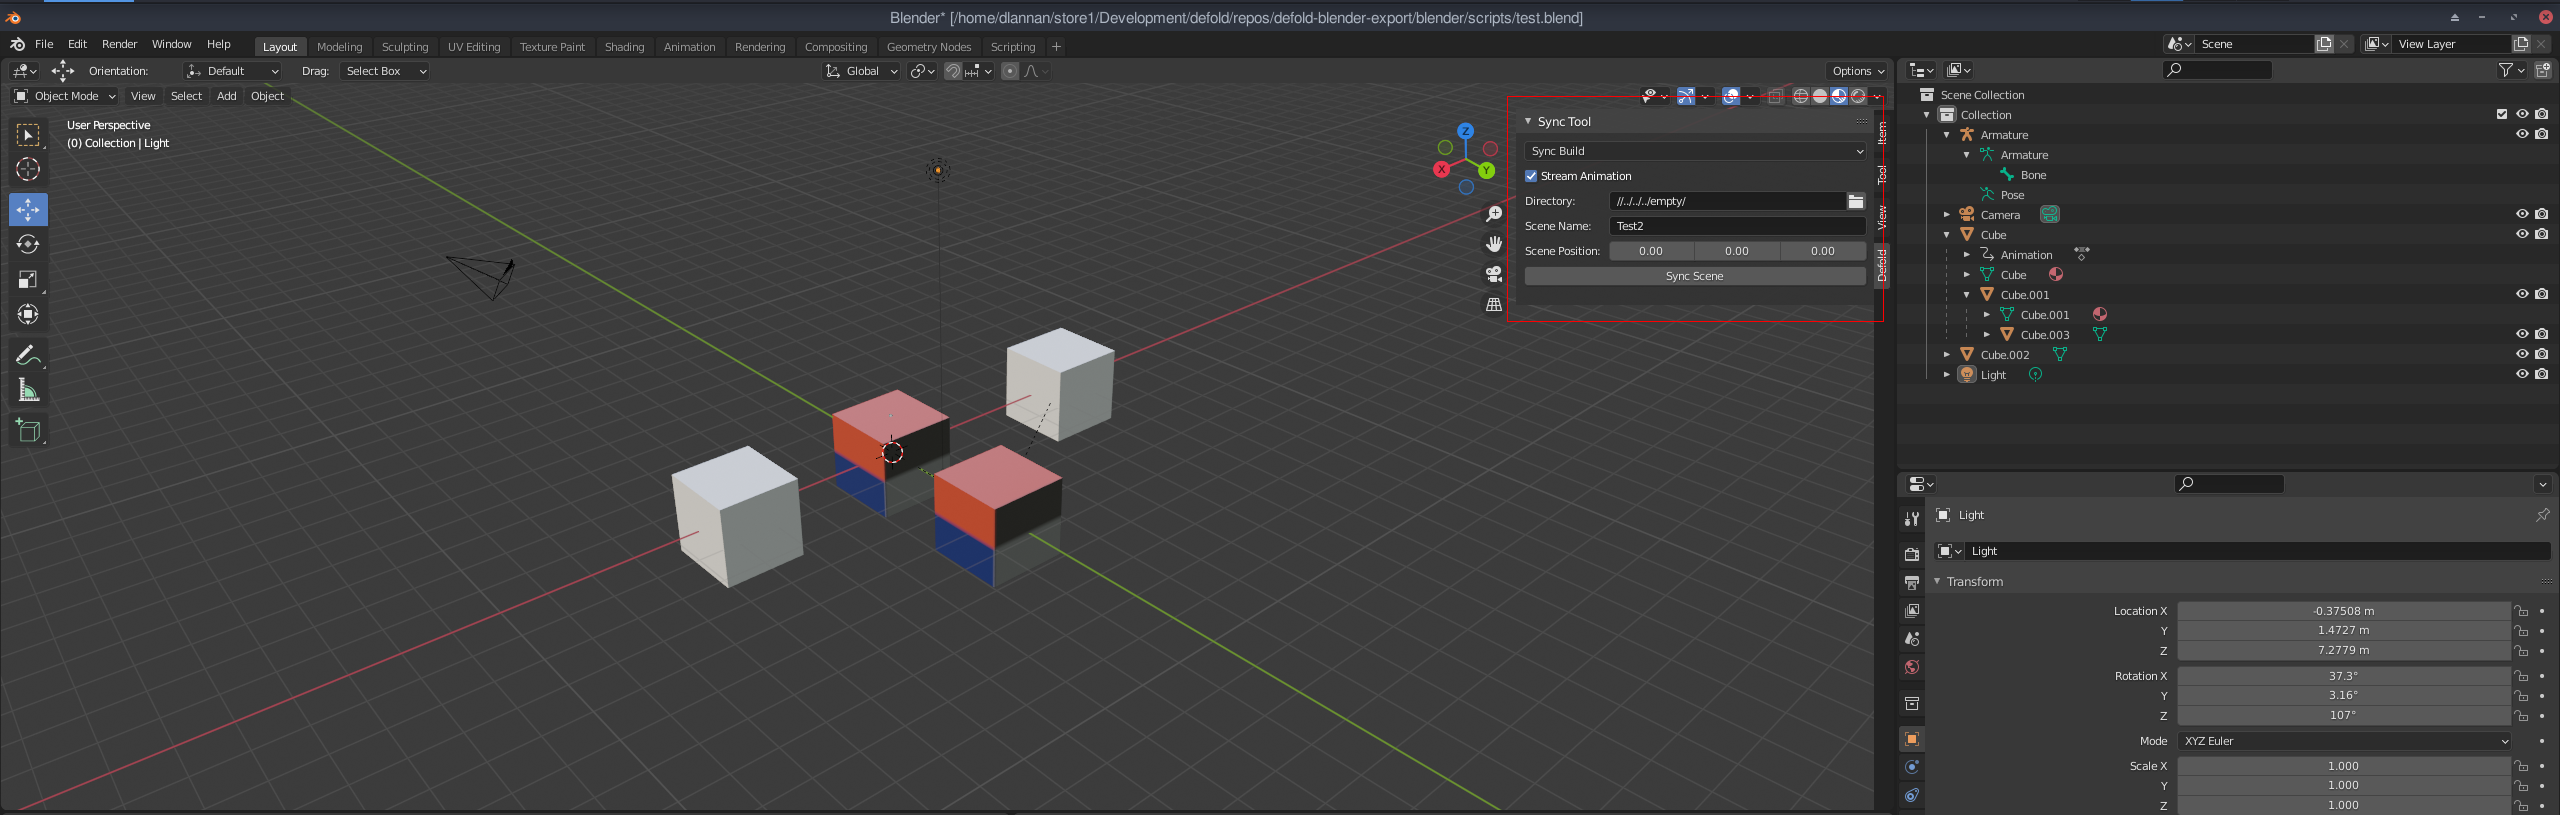Image resolution: width=2560 pixels, height=815 pixels.
Task: Select the Add Cube tool
Action: coord(28,431)
